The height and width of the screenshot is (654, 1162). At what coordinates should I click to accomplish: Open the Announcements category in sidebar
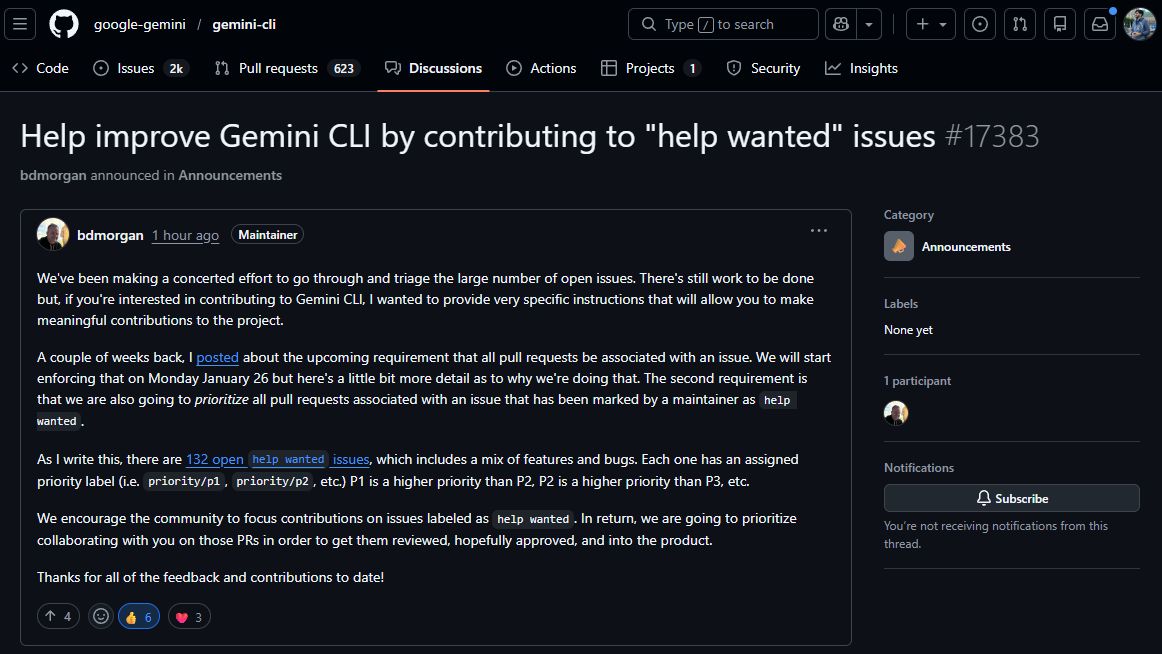[x=966, y=247]
